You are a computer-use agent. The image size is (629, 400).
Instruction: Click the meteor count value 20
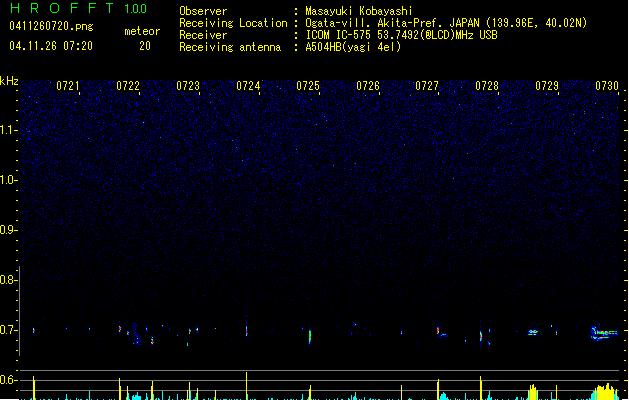pyautogui.click(x=145, y=46)
